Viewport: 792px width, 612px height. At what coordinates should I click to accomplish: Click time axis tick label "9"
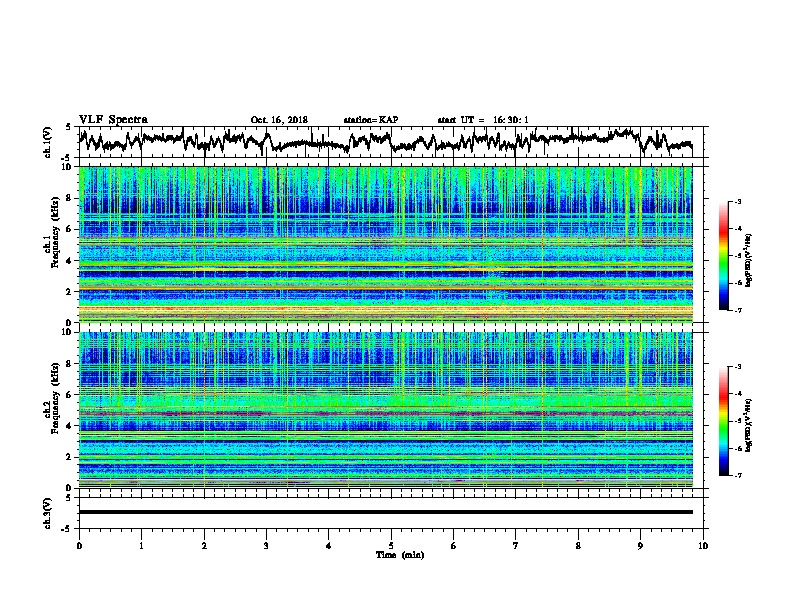pos(640,546)
